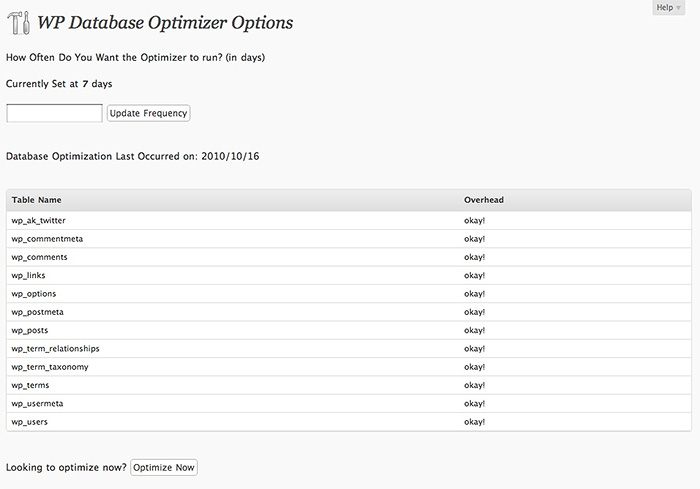Click the Overhead column header
The image size is (700, 489).
[x=483, y=200]
